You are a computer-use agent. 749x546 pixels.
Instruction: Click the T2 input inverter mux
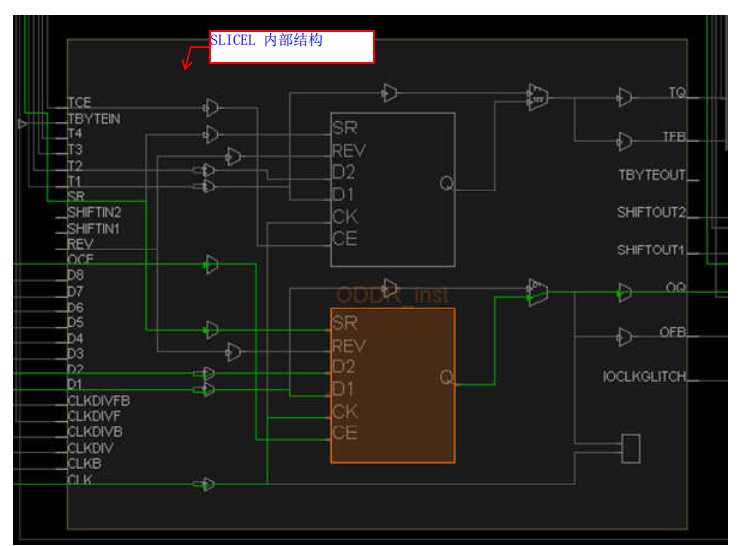(205, 170)
